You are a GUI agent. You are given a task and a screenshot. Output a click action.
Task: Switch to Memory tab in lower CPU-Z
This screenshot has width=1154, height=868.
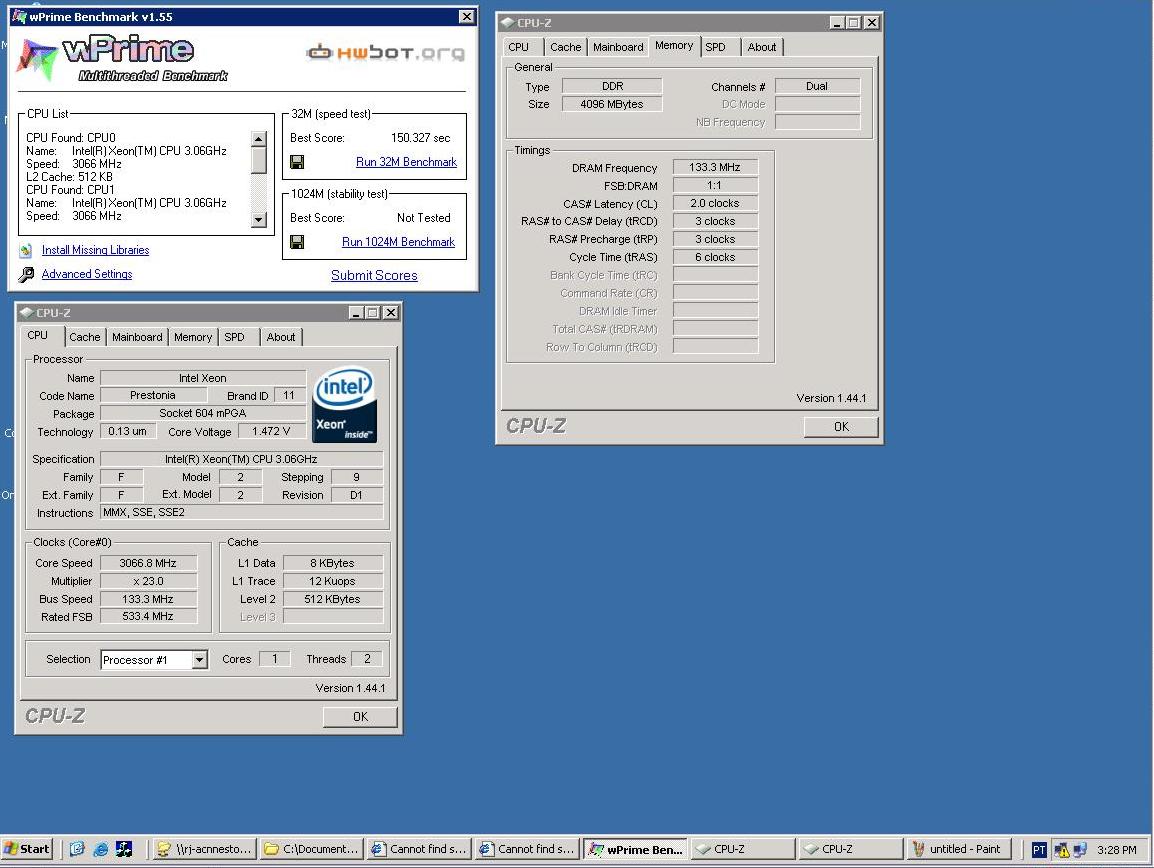pos(193,337)
